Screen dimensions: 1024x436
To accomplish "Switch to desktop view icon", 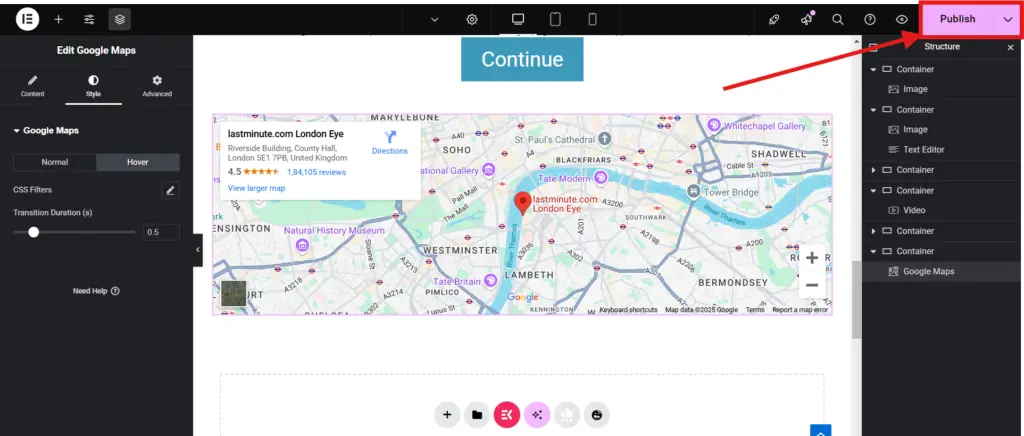I will click(518, 19).
